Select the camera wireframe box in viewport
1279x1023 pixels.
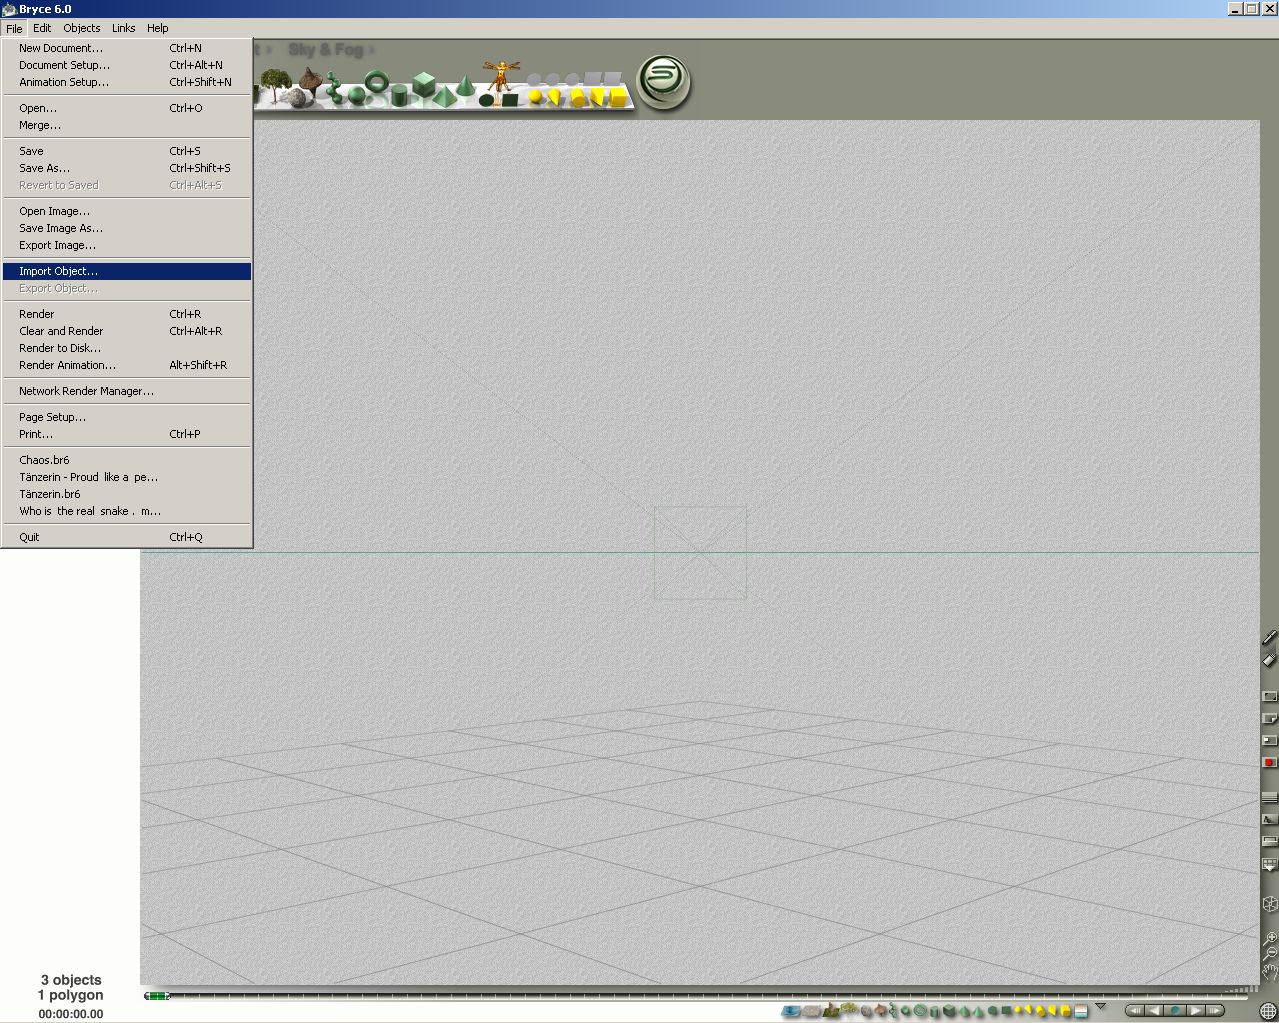[x=700, y=553]
